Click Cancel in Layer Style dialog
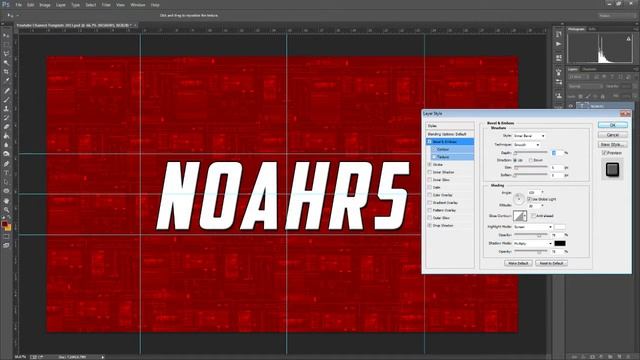 613,135
